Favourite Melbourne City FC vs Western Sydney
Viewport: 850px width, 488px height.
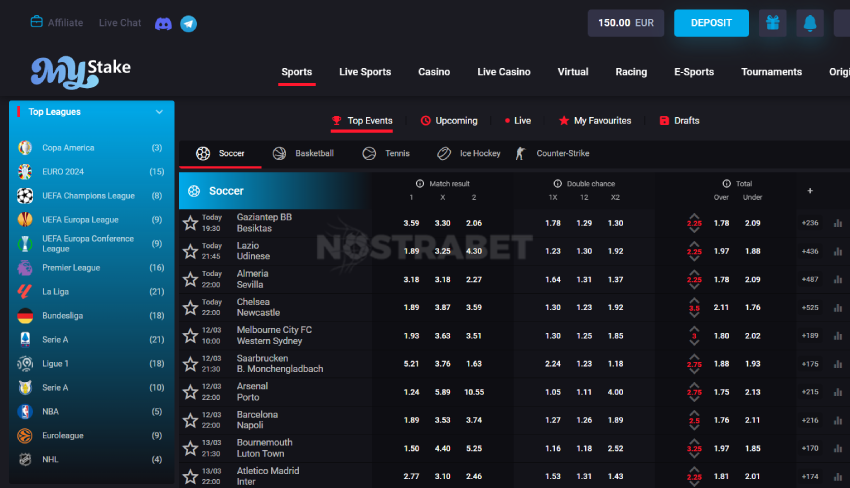point(190,336)
